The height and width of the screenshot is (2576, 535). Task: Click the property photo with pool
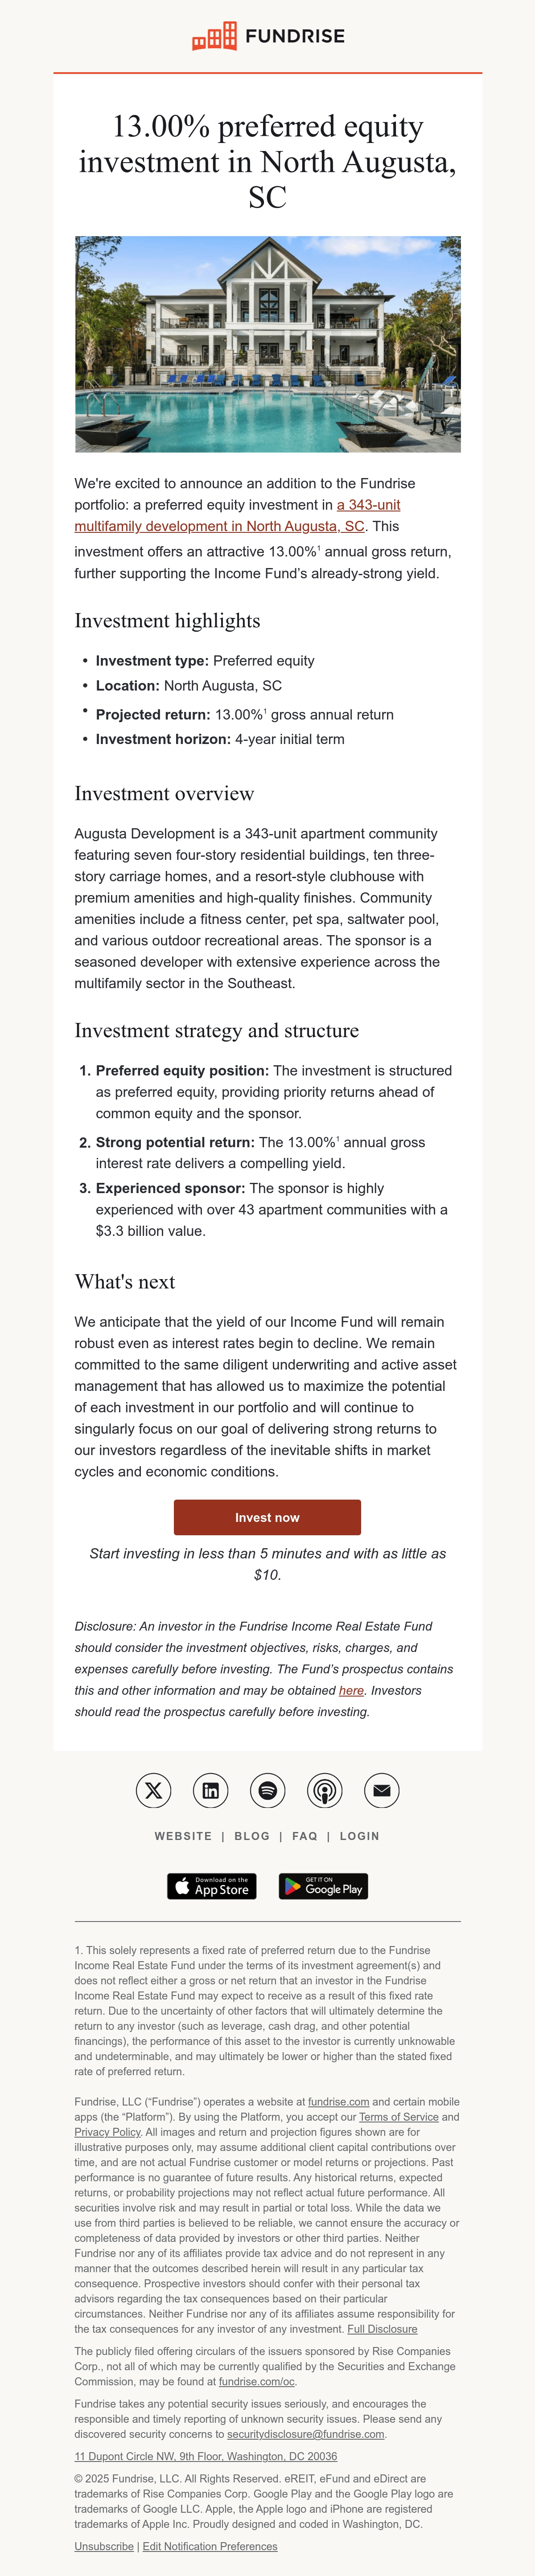click(x=268, y=344)
